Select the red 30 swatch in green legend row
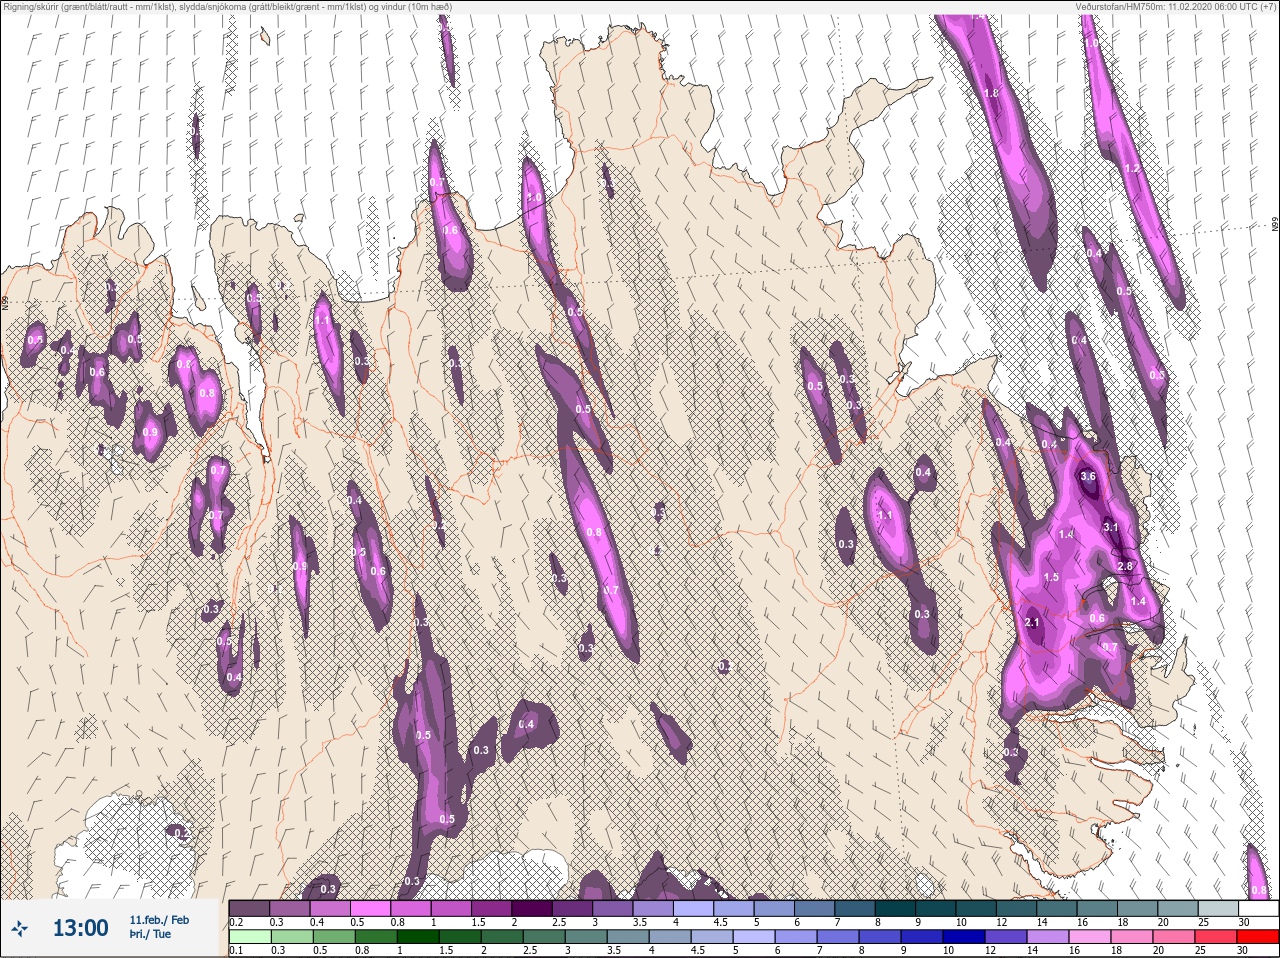The image size is (1280, 958). tap(1259, 937)
